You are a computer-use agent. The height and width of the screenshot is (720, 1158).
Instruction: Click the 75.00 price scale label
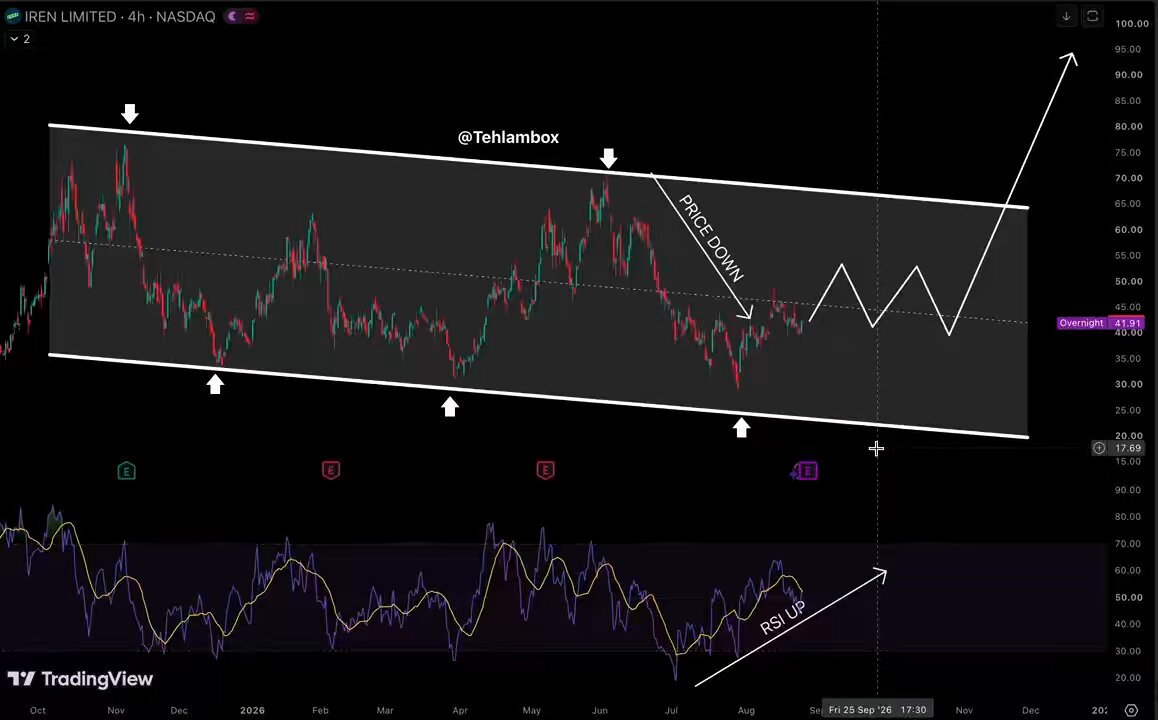pos(1128,152)
